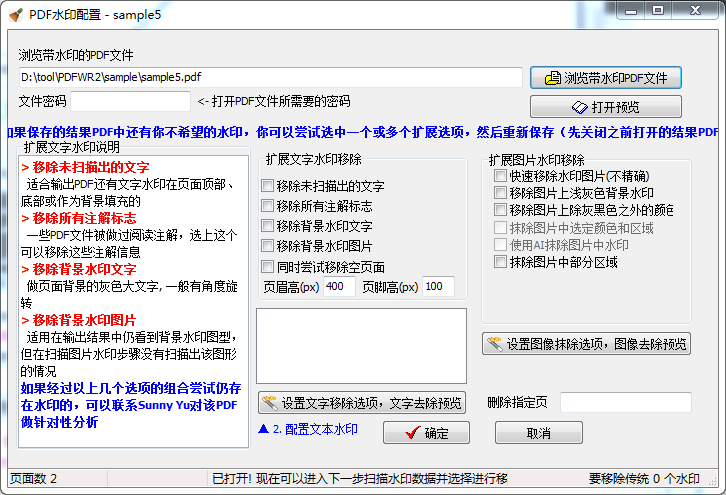Click the label 浏览带水印的PDF文件
The height and width of the screenshot is (495, 726).
[x=76, y=56]
